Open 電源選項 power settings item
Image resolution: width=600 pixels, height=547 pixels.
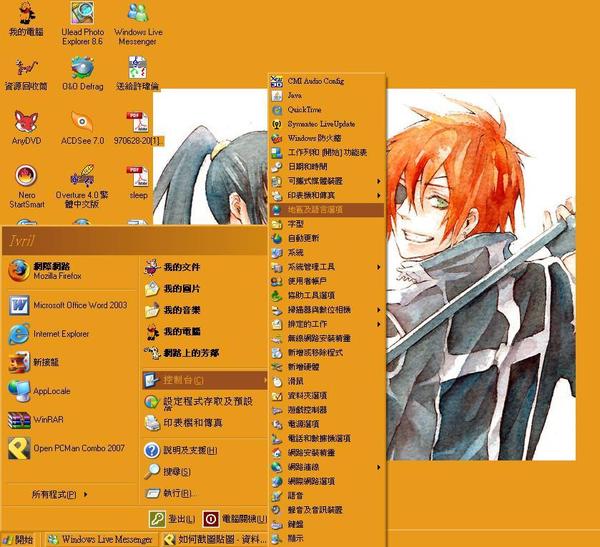(x=327, y=424)
